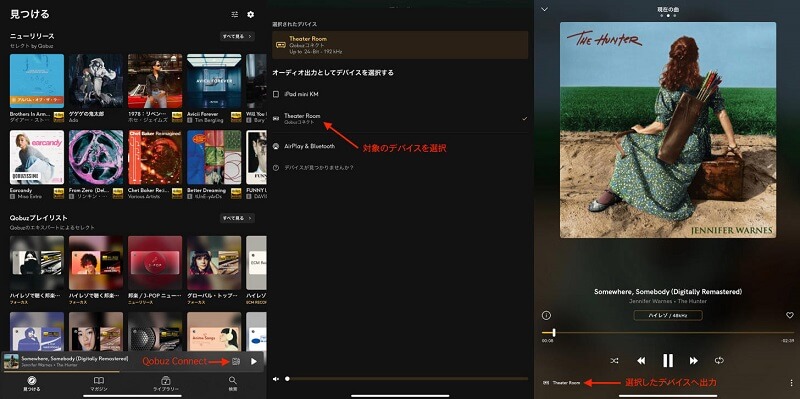Viewport: 800px width, 399px height.
Task: Pause the current song
Action: click(x=668, y=360)
